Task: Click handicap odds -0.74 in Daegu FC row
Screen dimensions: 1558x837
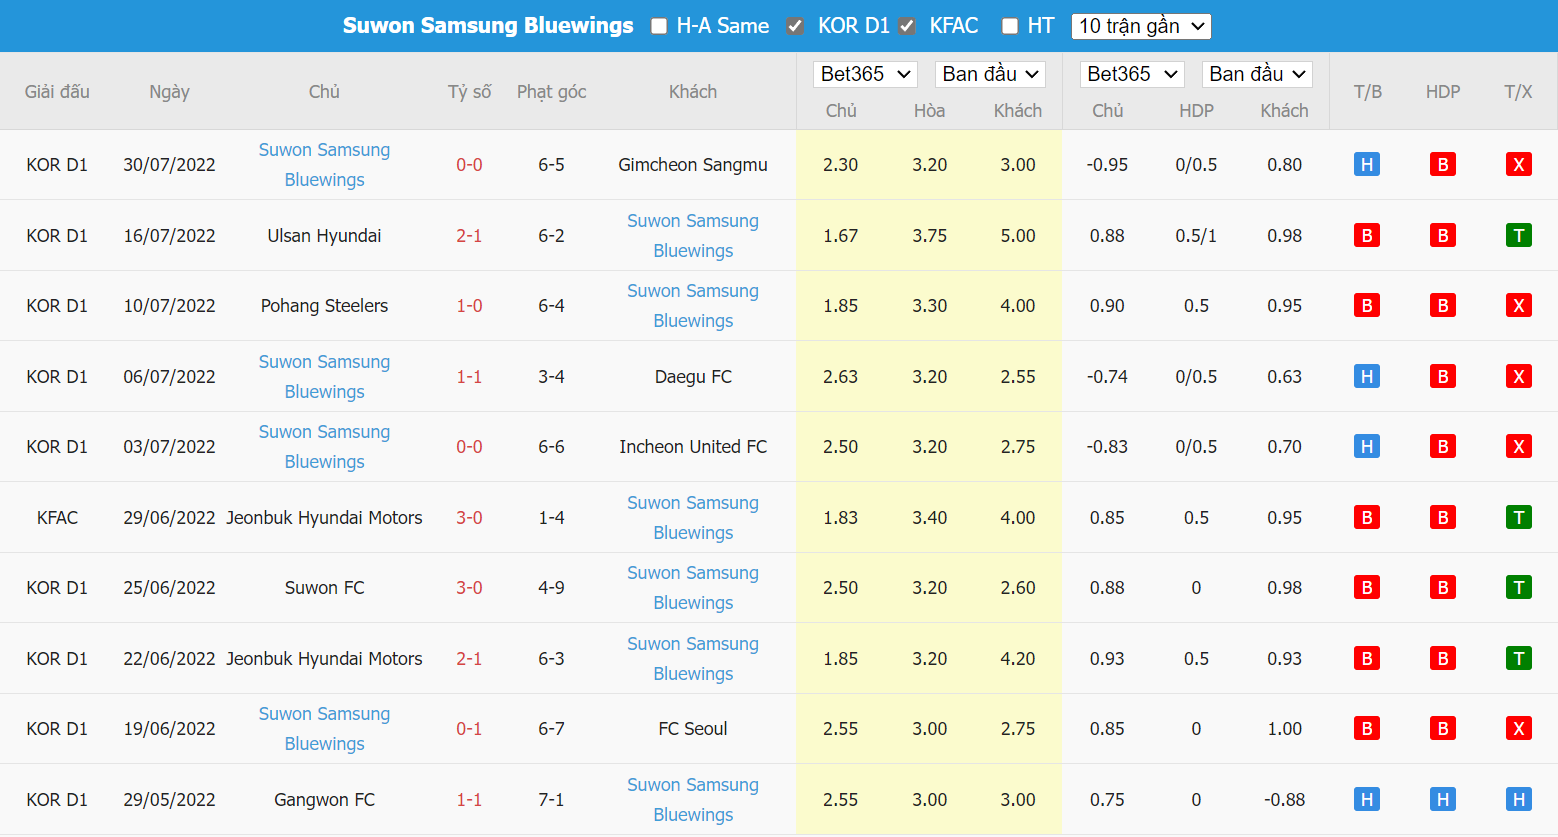Action: pos(1107,377)
